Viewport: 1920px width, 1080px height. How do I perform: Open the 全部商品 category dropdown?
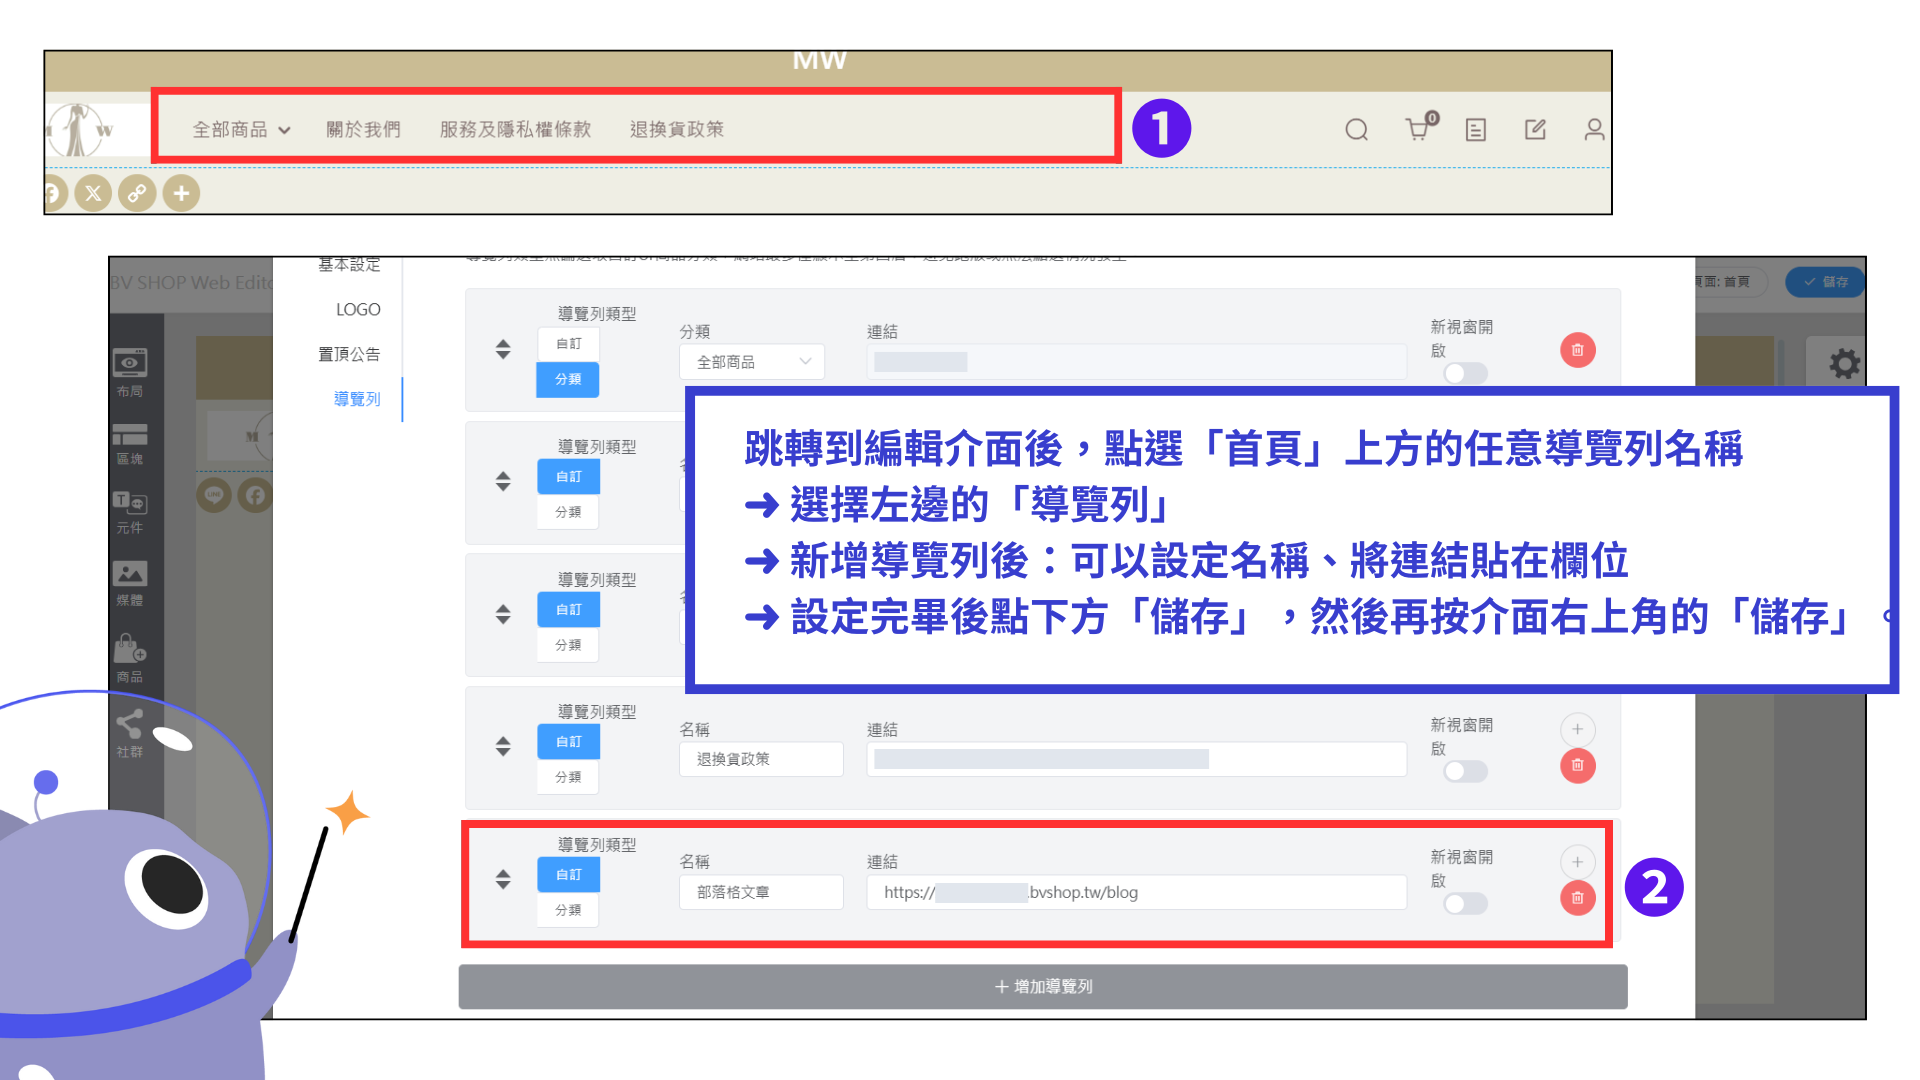click(752, 362)
